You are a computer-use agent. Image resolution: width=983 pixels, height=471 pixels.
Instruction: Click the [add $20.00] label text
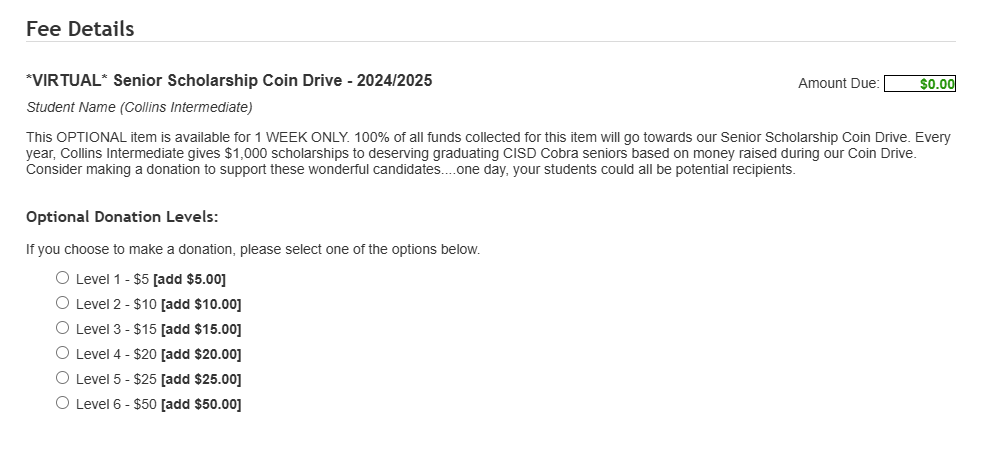(x=201, y=355)
